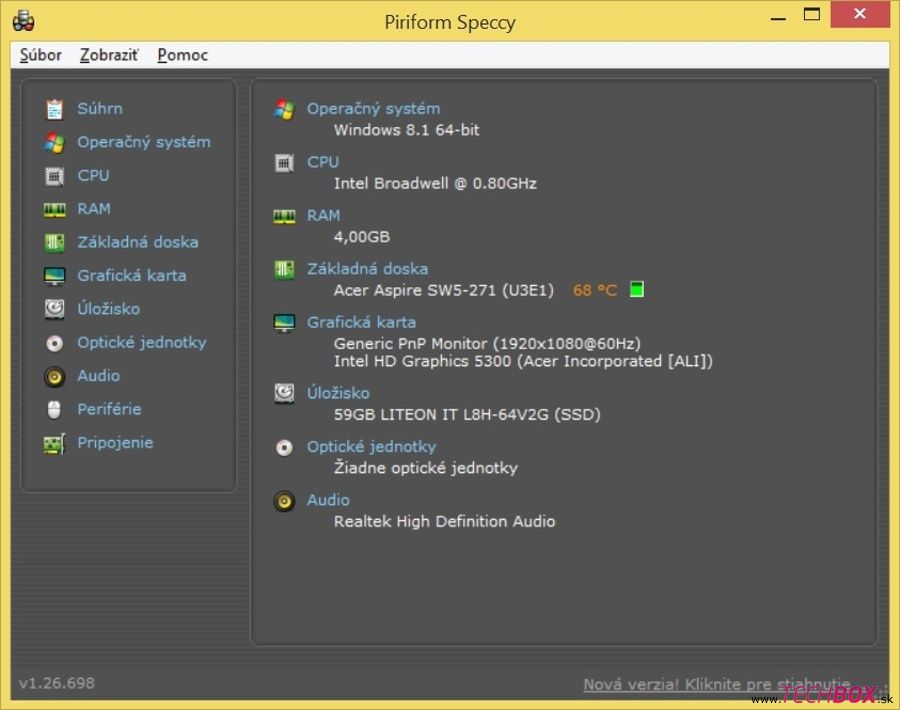The image size is (900, 710).
Task: Go to the CPU section in sidebar
Action: point(93,175)
